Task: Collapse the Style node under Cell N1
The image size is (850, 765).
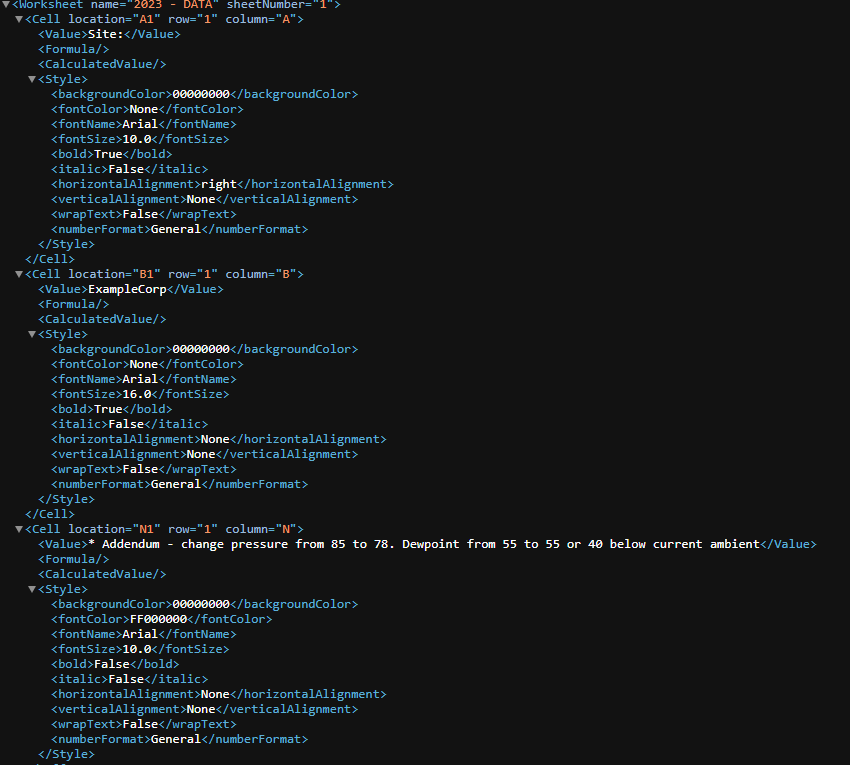Action: [x=32, y=589]
